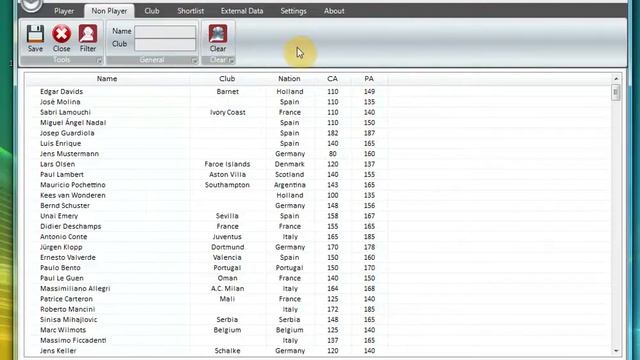
Task: Expand the Clear group launcher
Action: [231, 60]
